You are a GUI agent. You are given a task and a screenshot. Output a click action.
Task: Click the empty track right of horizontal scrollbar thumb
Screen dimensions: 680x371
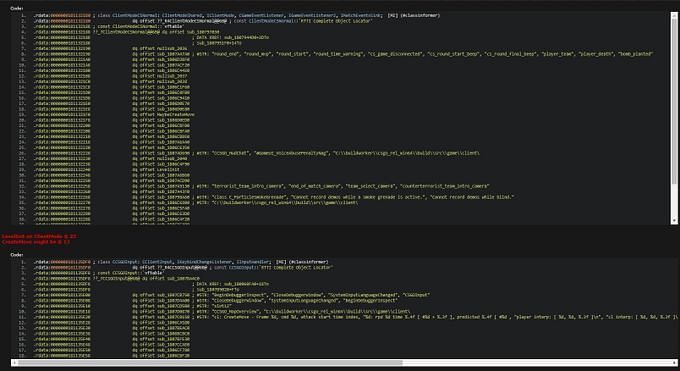(x=536, y=362)
